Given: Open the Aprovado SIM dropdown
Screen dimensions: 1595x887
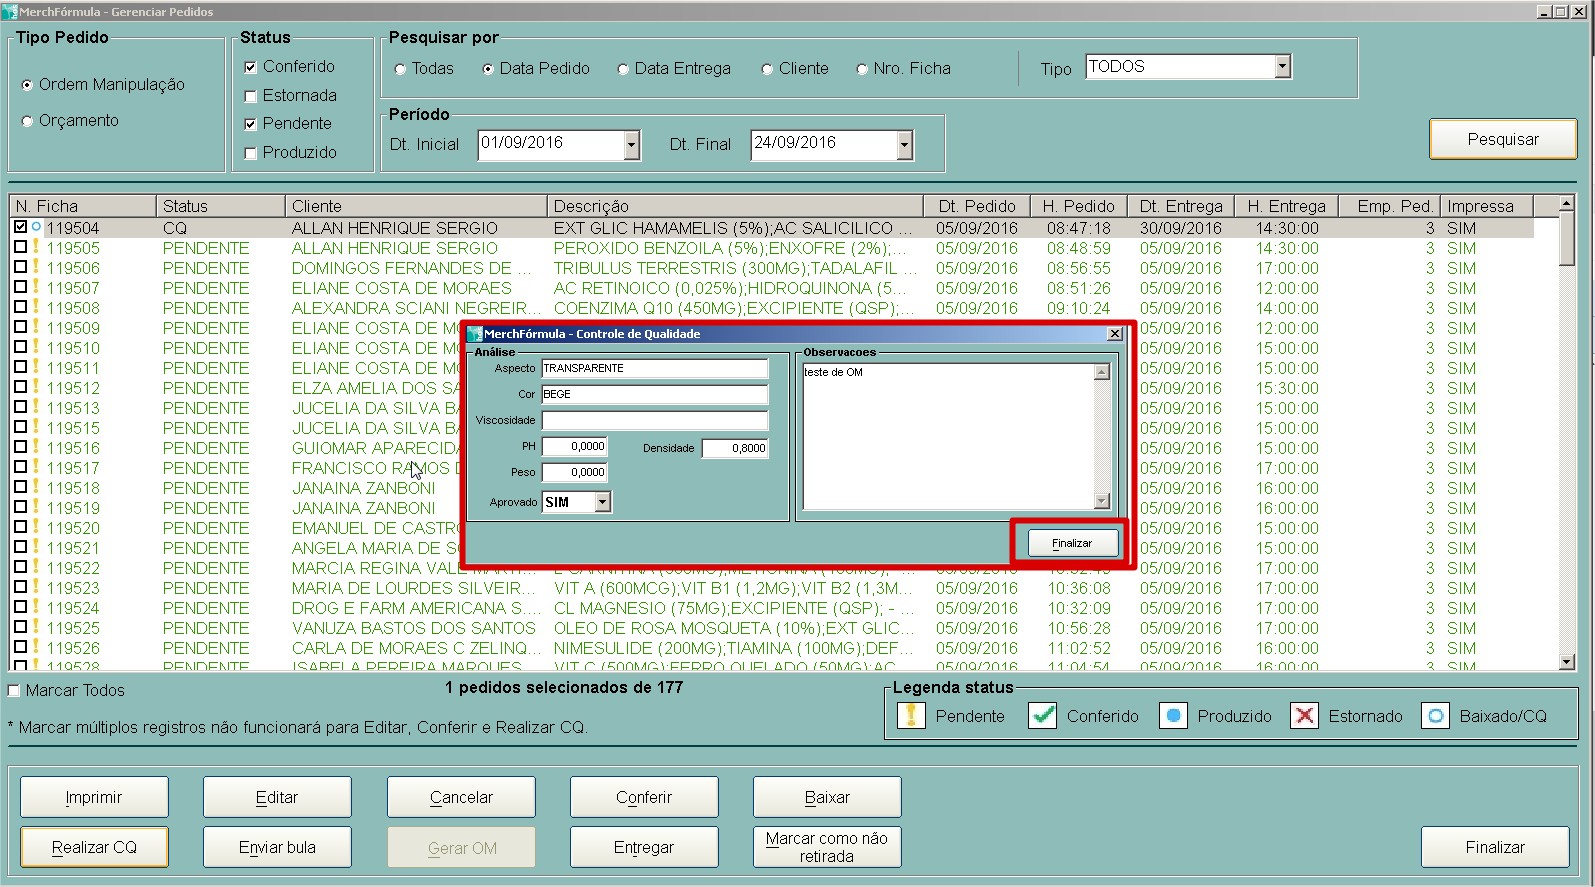Looking at the screenshot, I should coord(602,502).
